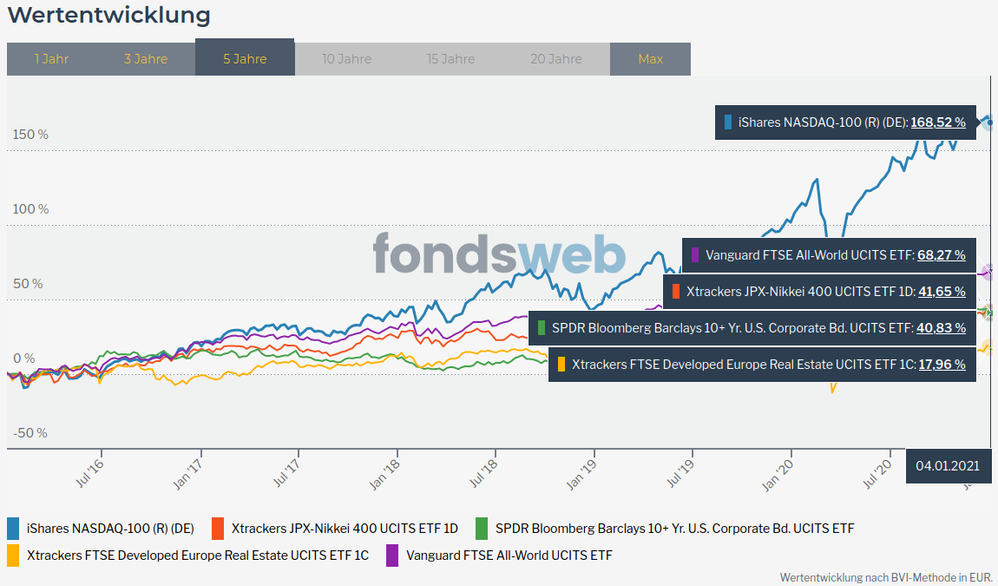Click the 68,27 % Vanguard tooltip value
The image size is (998, 586).
(x=941, y=255)
